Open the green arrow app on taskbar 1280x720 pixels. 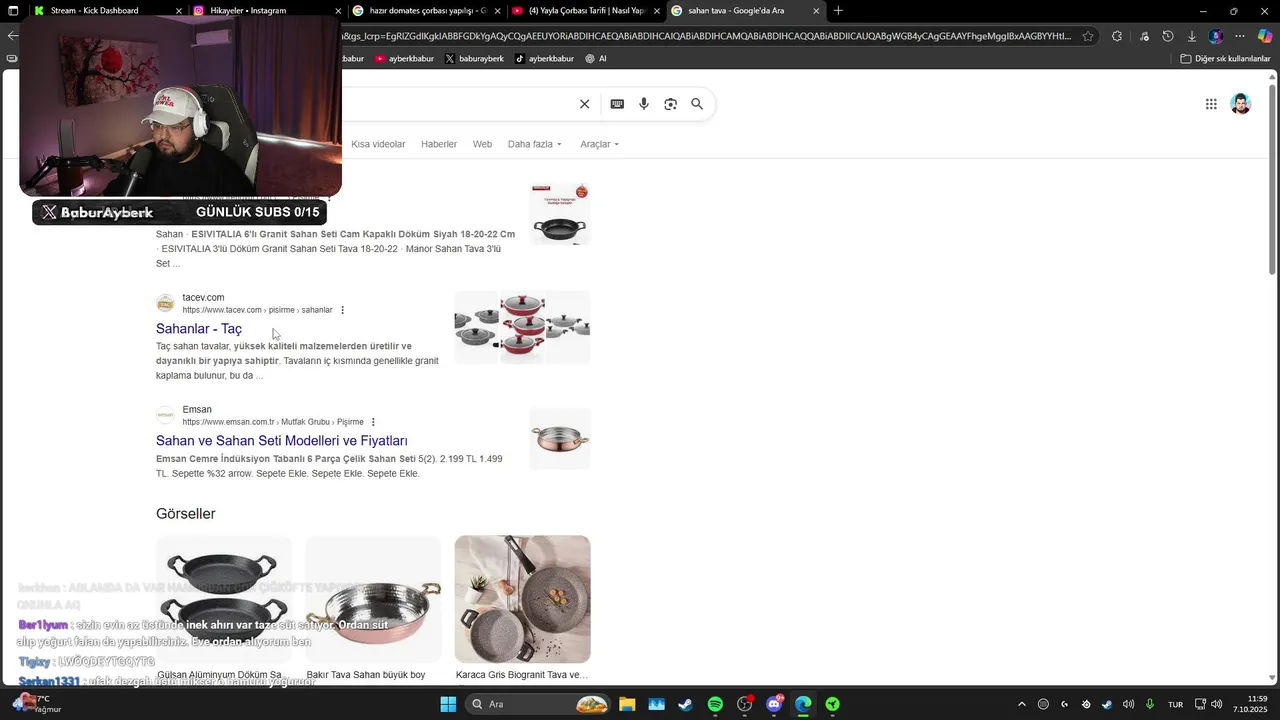tap(832, 704)
